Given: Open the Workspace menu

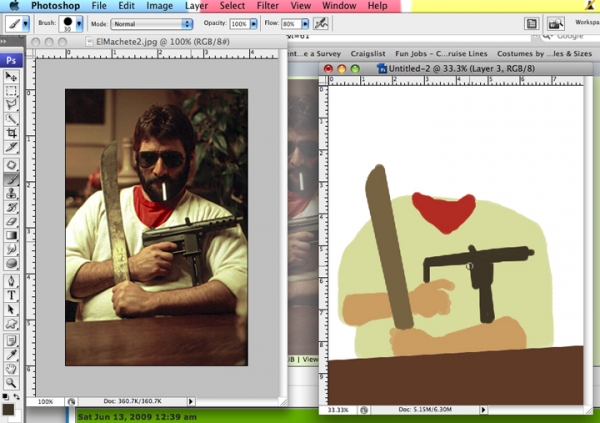Looking at the screenshot, I should point(587,23).
